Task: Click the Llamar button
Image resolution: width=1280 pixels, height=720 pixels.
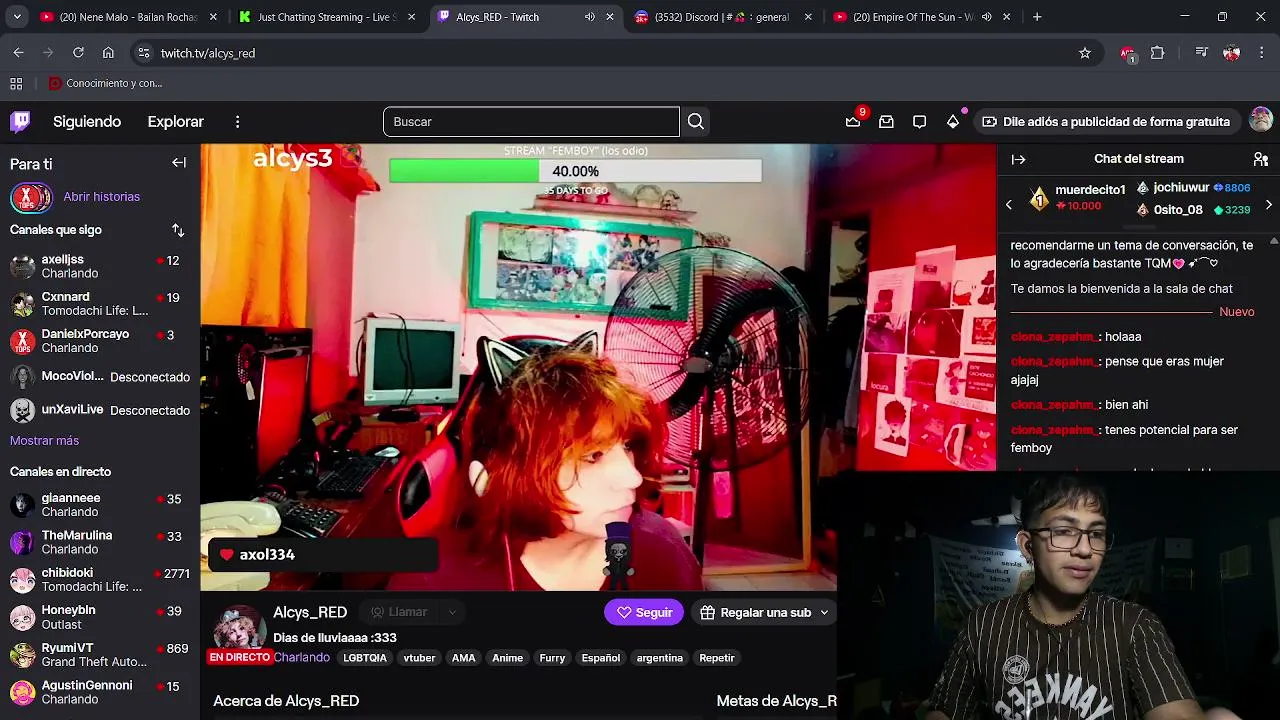Action: click(x=399, y=613)
